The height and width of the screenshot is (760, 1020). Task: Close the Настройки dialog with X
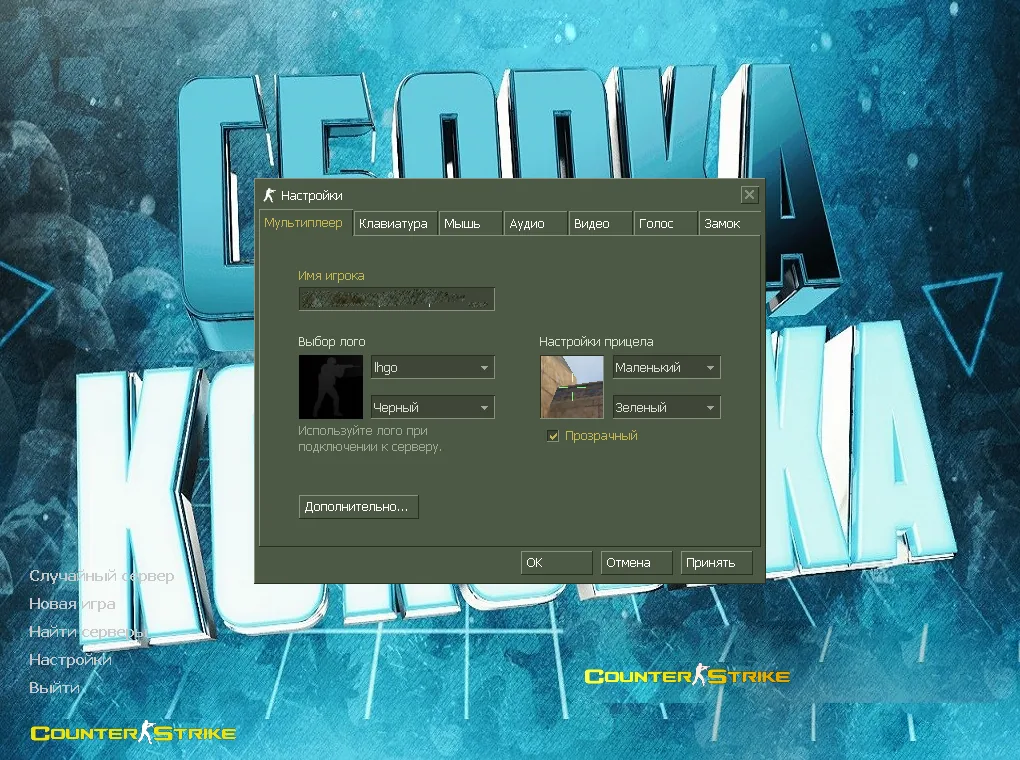(749, 195)
